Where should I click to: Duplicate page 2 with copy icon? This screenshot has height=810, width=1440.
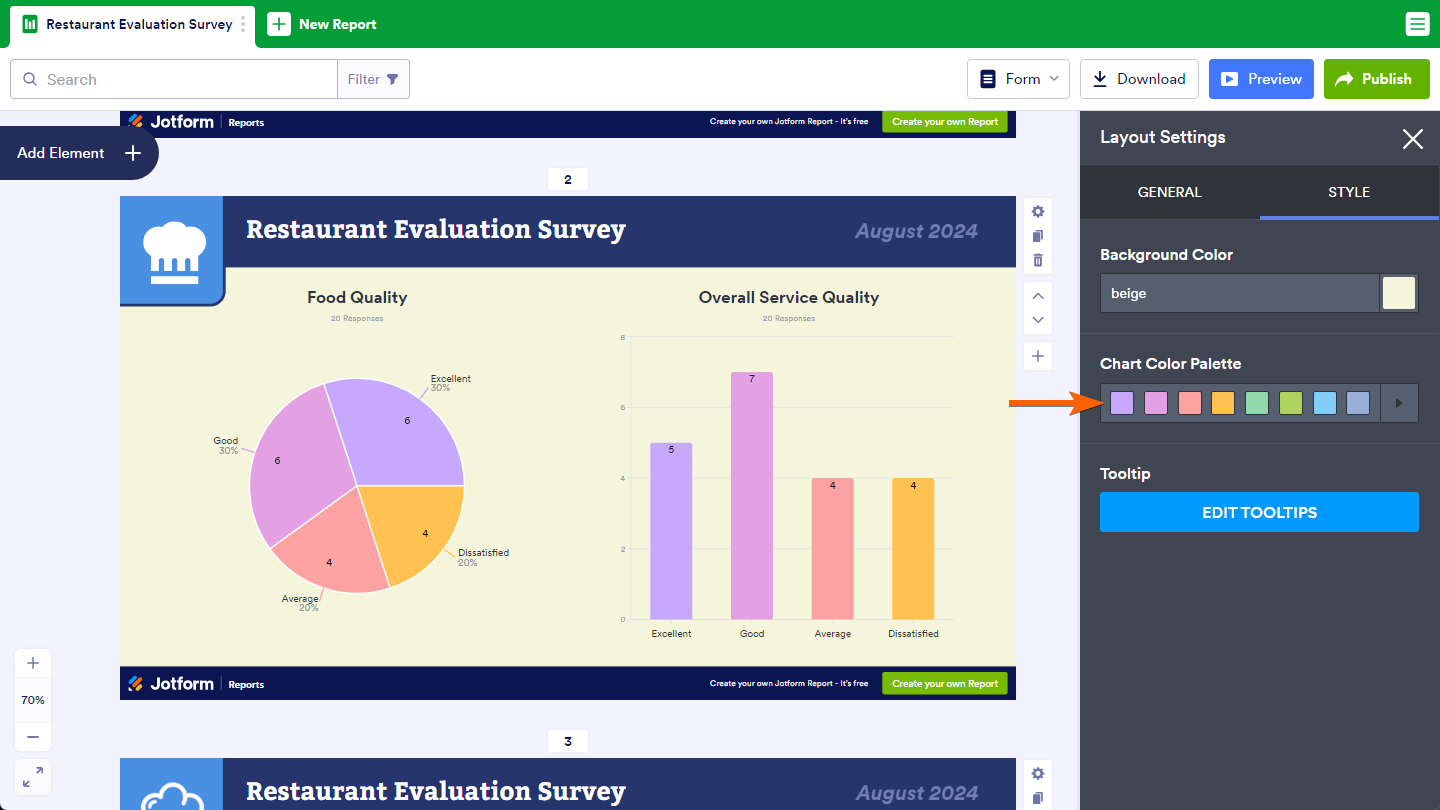point(1038,236)
